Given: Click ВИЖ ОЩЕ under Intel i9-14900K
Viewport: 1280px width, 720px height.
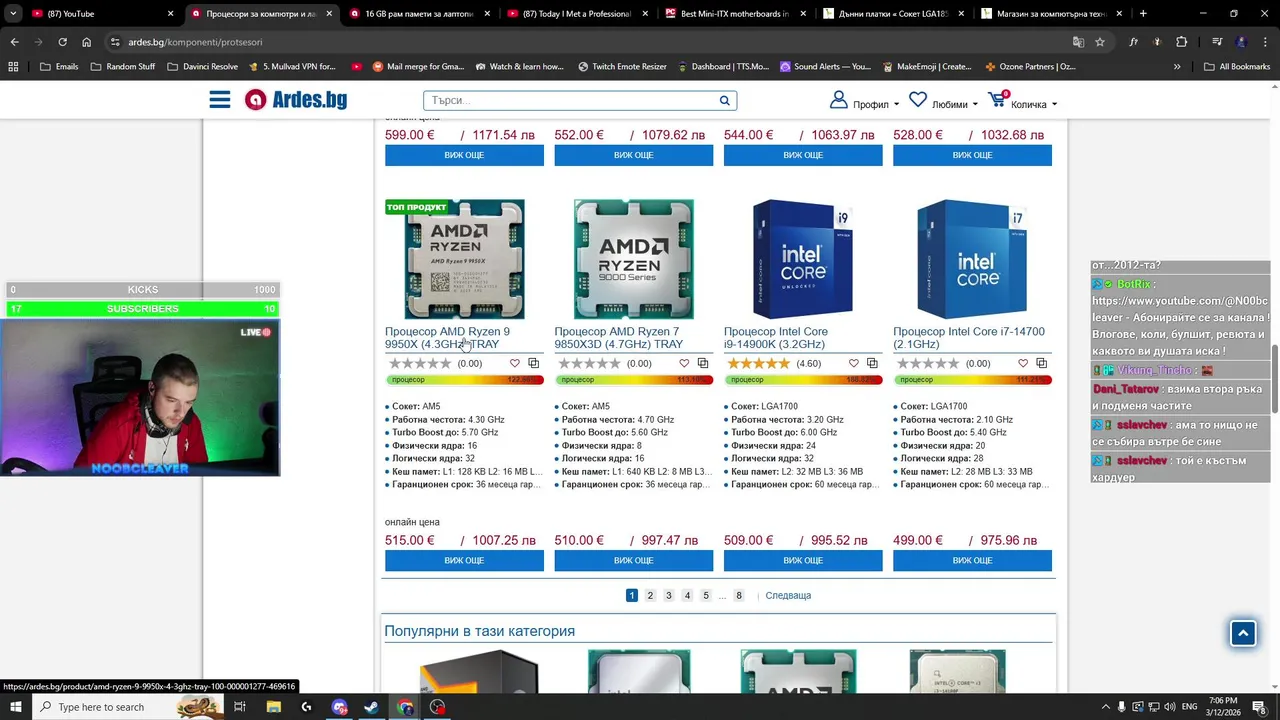Looking at the screenshot, I should coord(803,561).
